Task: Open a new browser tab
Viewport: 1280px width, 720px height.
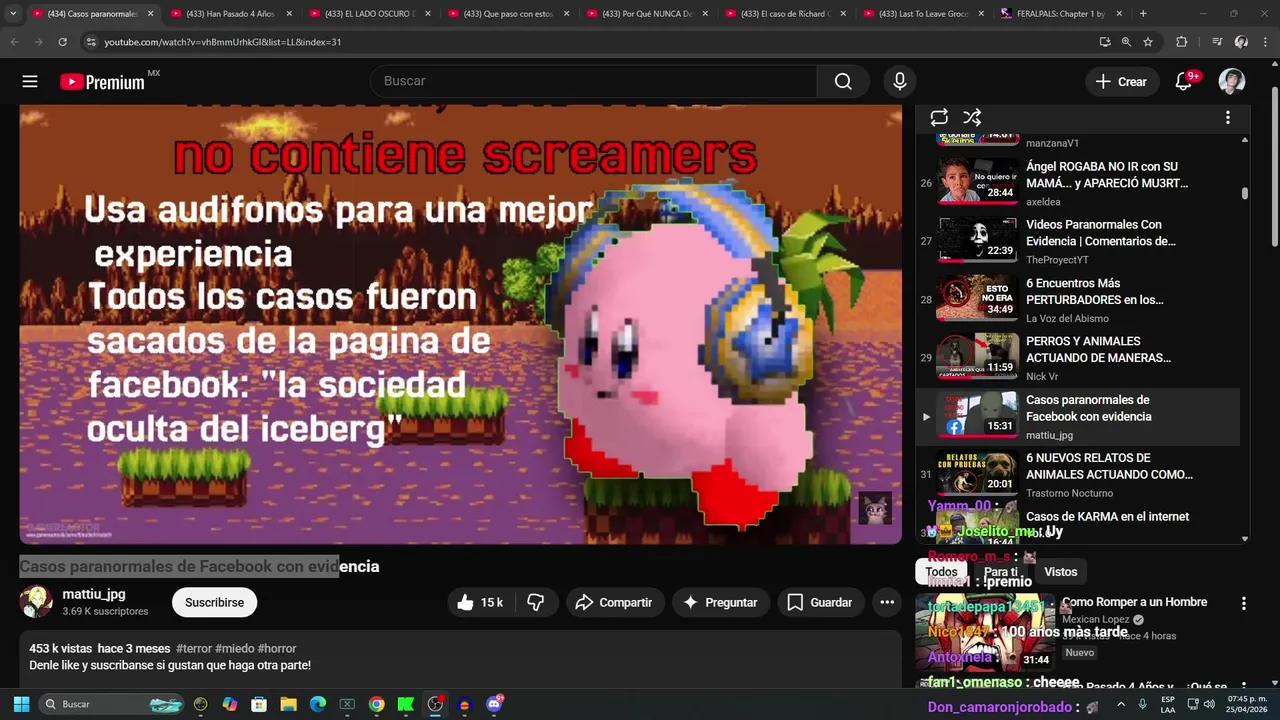Action: tap(1143, 14)
